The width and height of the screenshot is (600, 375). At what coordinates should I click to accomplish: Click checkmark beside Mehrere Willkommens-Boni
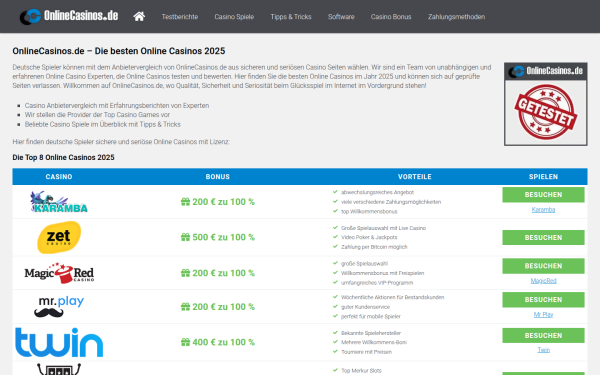pos(335,342)
